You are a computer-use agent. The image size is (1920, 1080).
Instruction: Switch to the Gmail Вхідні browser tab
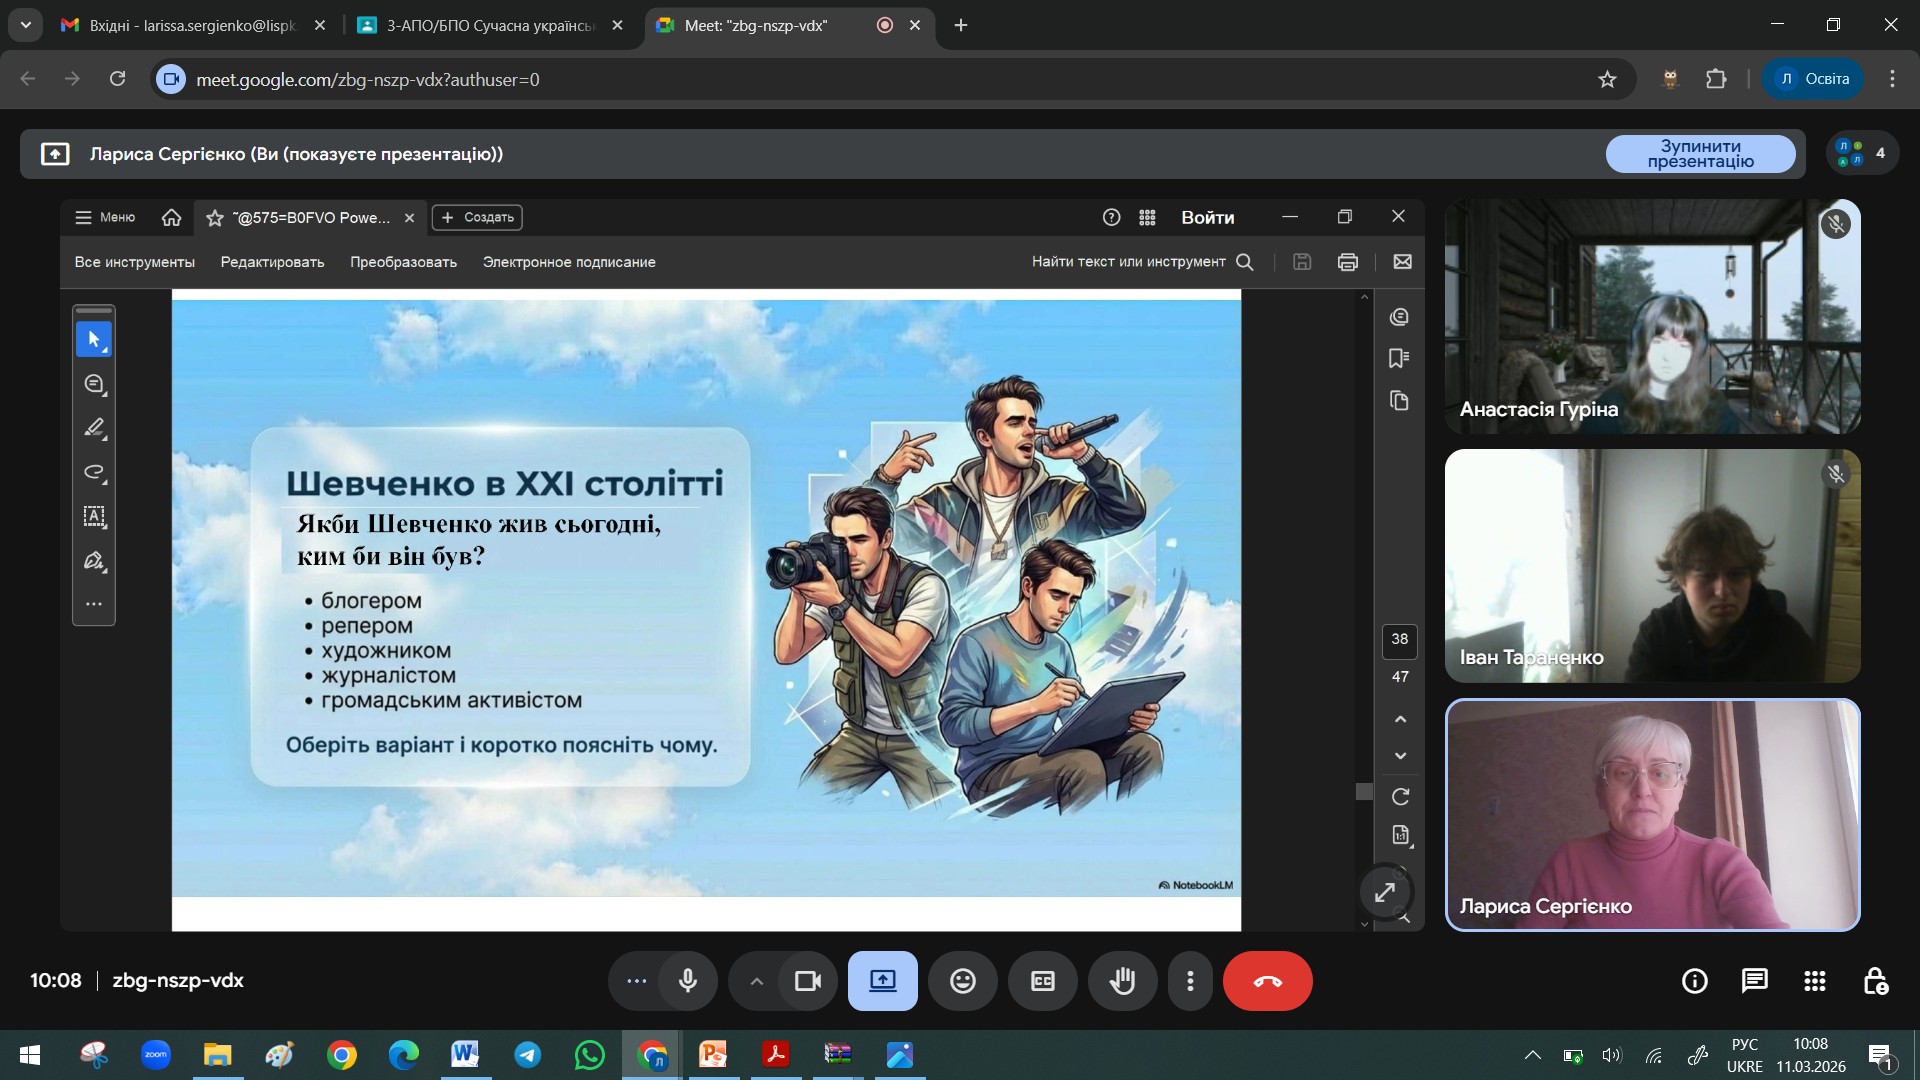192,25
